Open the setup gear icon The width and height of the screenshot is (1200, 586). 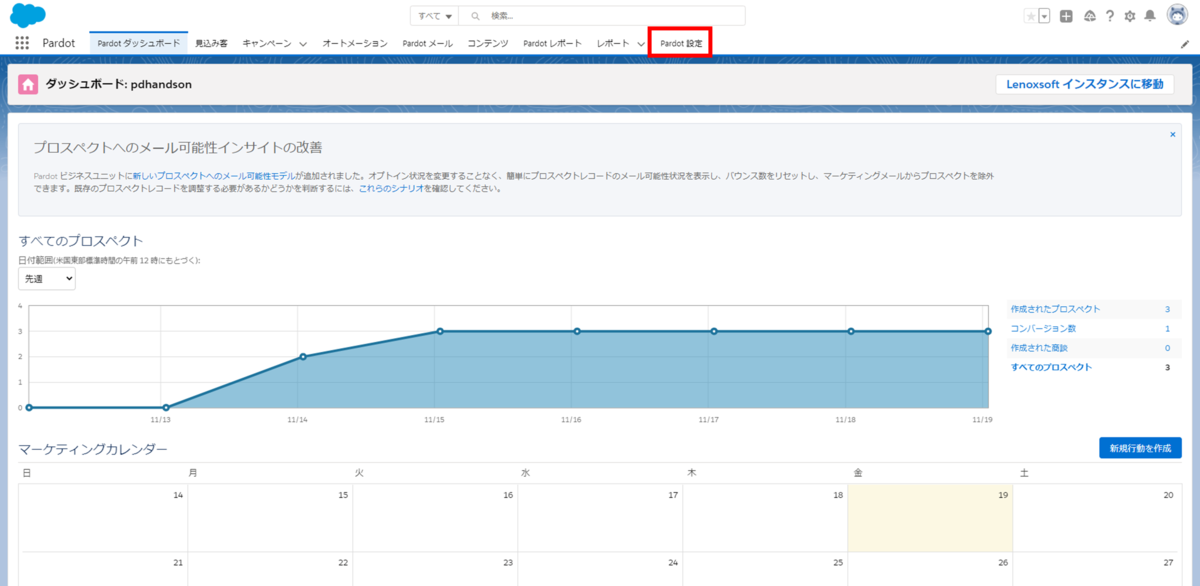coord(1130,16)
